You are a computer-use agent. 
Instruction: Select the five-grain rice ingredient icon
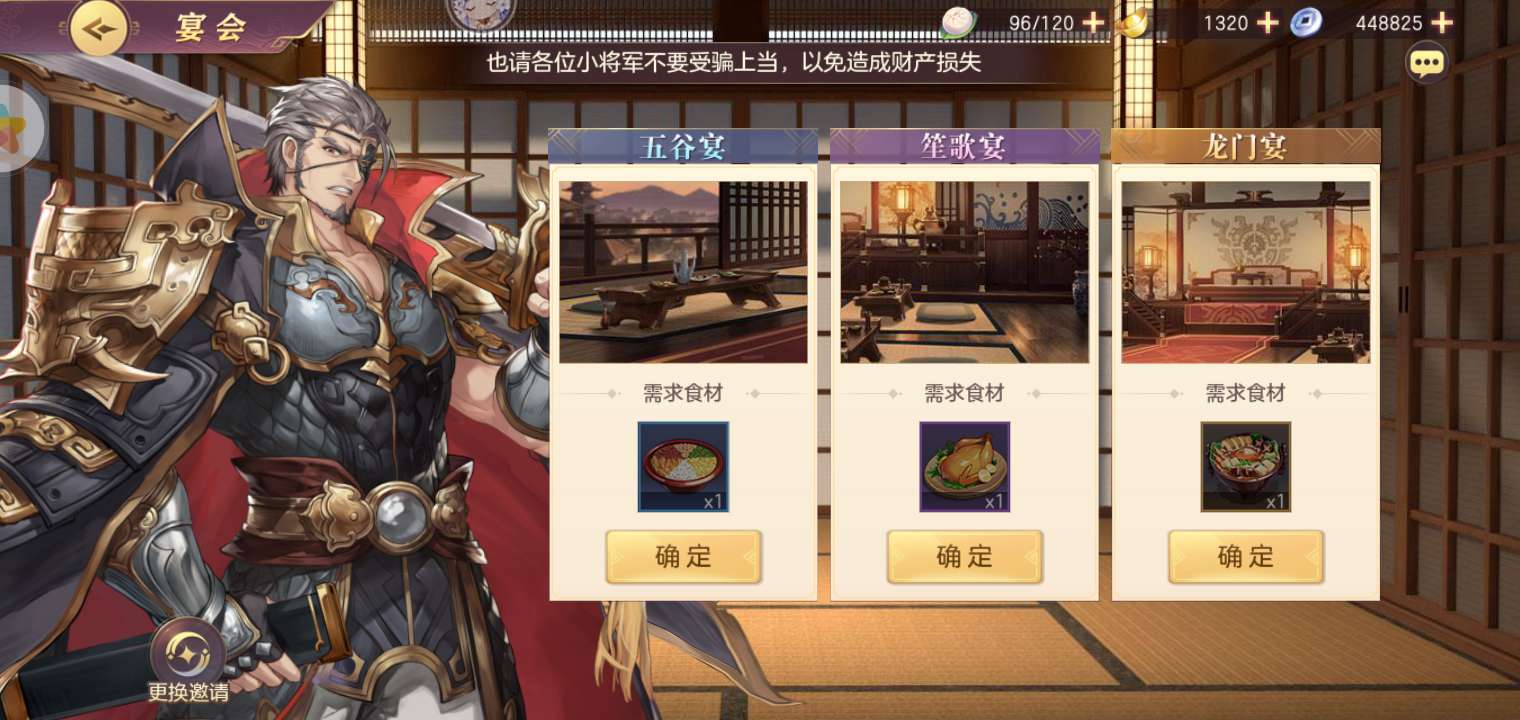[x=683, y=467]
